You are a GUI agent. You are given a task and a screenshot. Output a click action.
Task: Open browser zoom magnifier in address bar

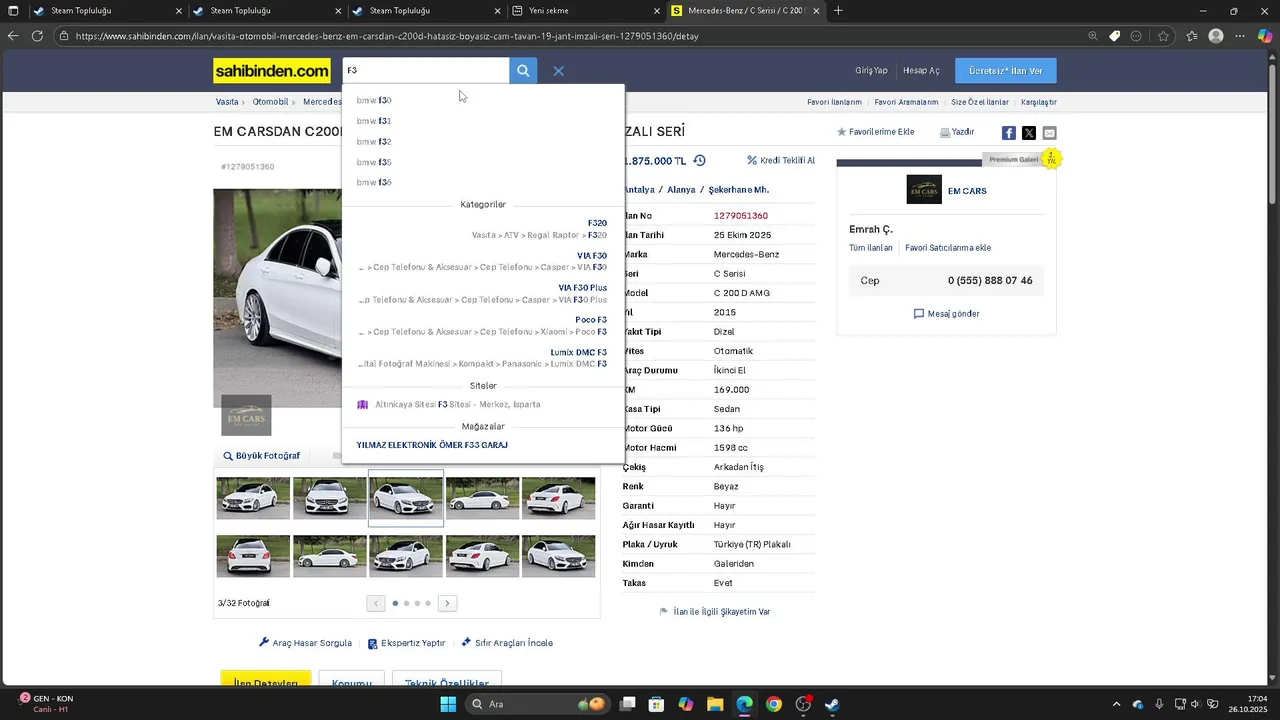(1093, 36)
